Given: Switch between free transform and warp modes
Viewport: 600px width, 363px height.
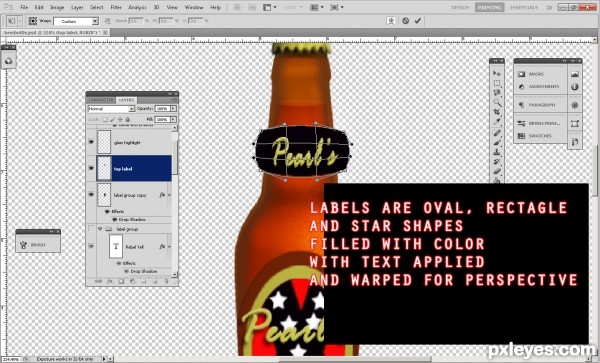Looking at the screenshot, I should click(391, 21).
